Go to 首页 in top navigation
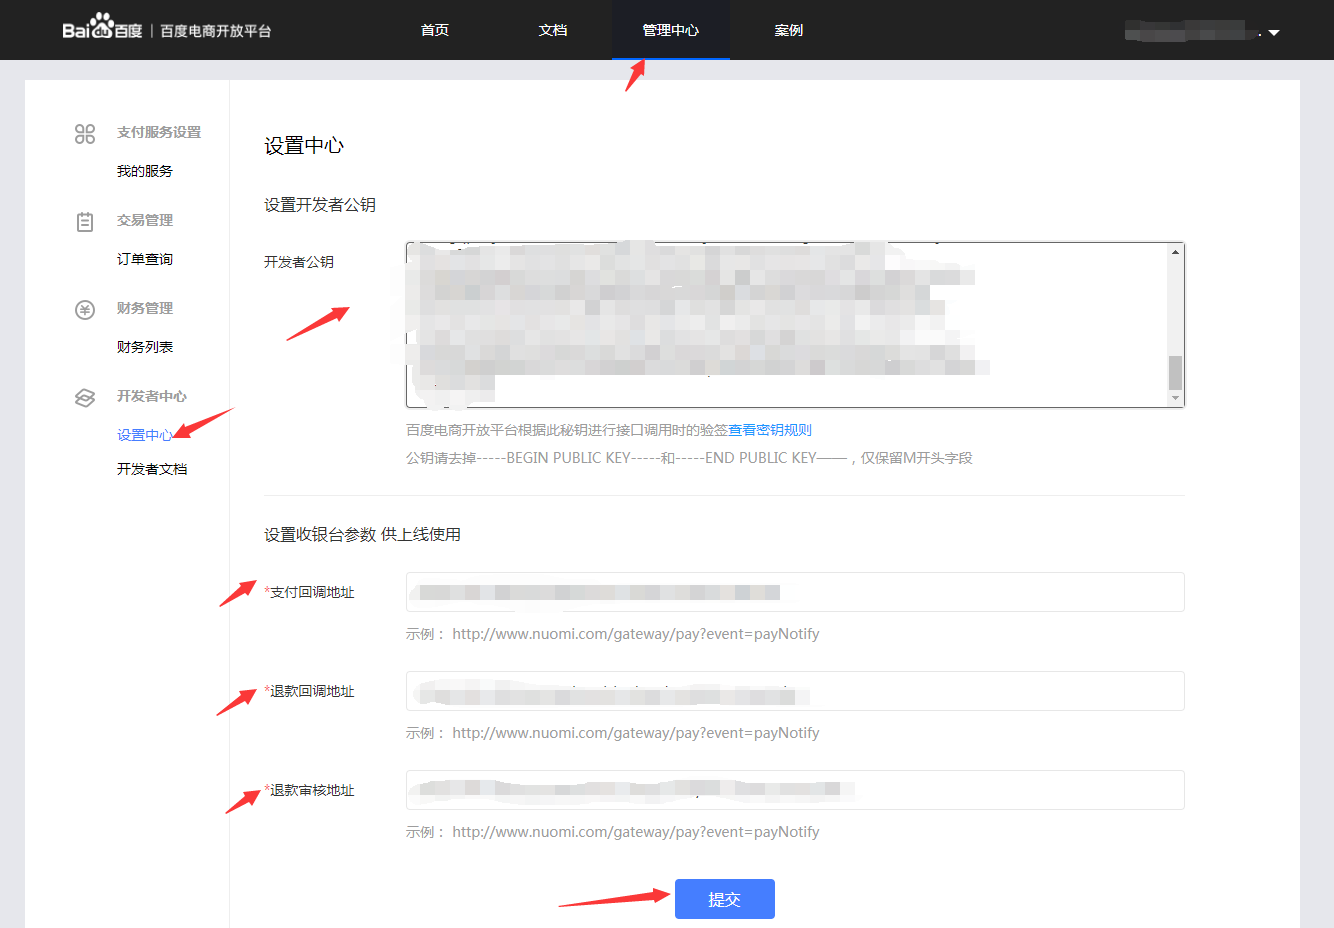This screenshot has height=928, width=1334. (x=435, y=30)
